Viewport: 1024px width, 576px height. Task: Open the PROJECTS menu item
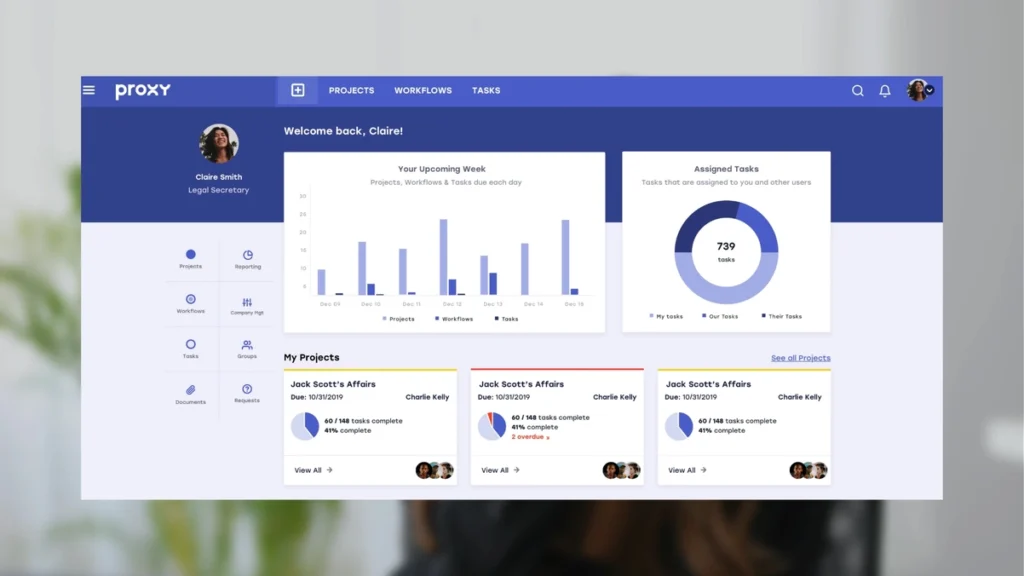(x=351, y=90)
